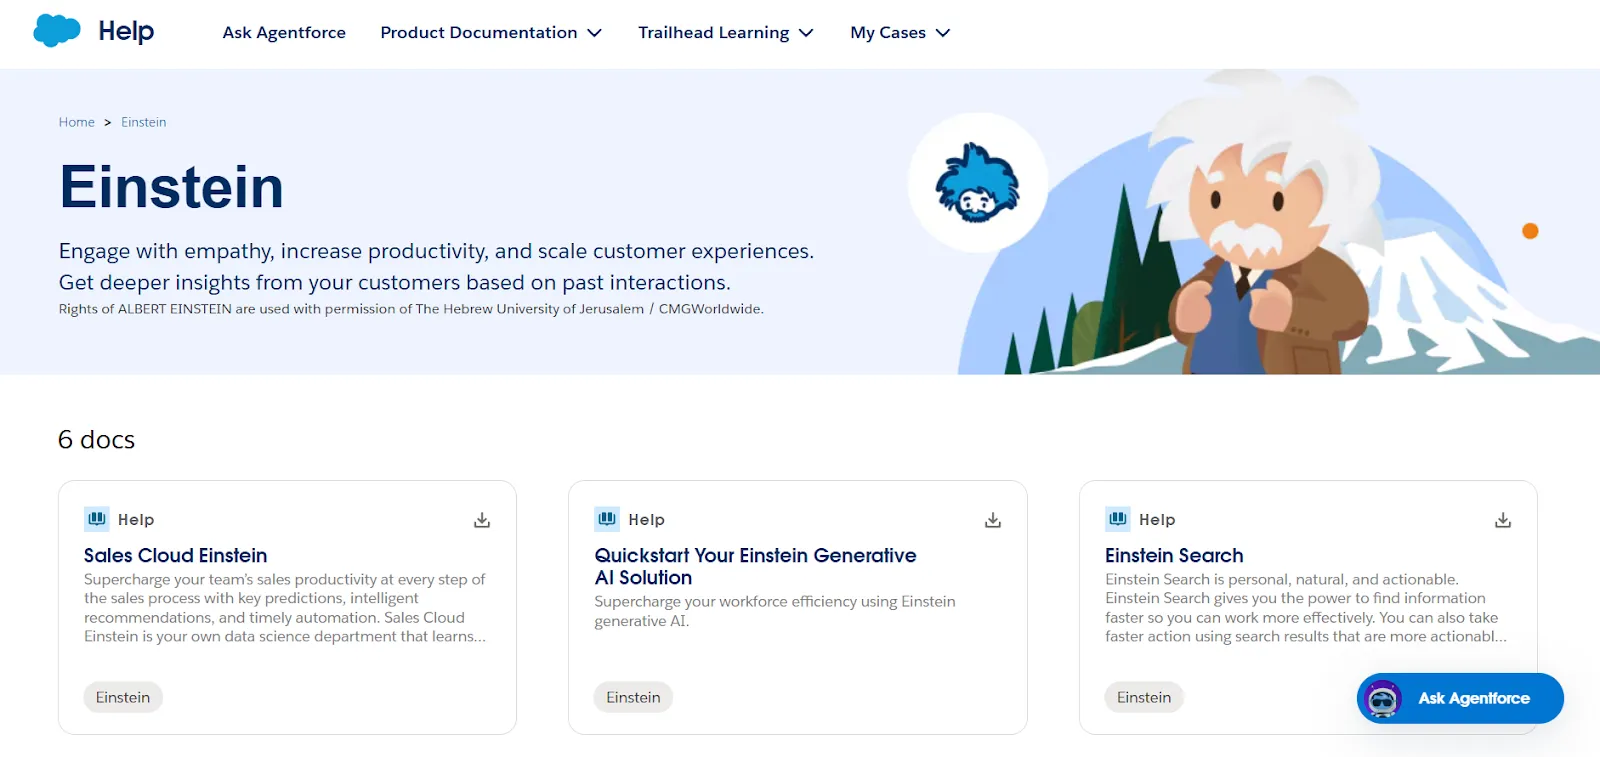The image size is (1600, 757).
Task: Click the 'Supercharge your workforce efficiency' description
Action: tap(775, 611)
